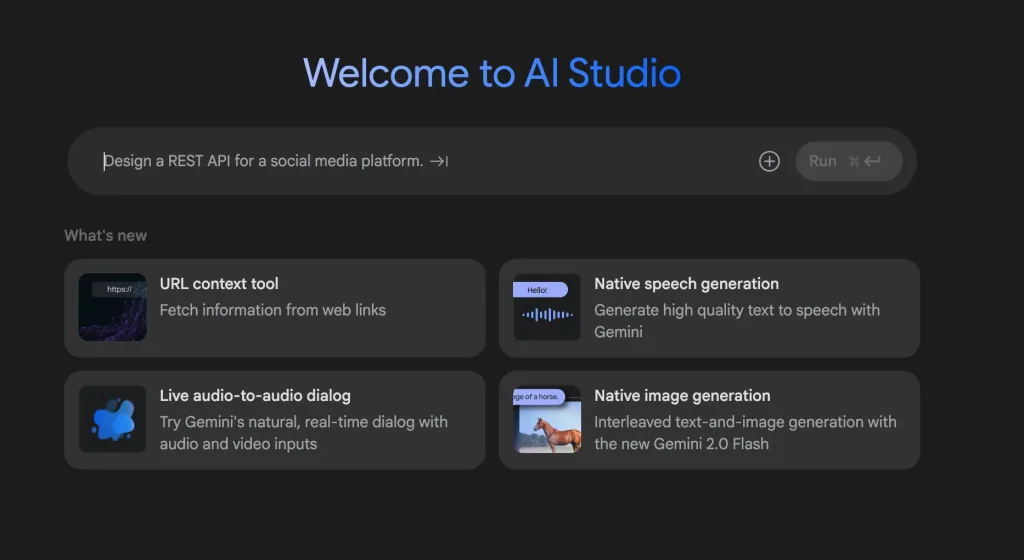Select the Live audio-to-audio dialog title
1024x560 pixels.
[255, 396]
